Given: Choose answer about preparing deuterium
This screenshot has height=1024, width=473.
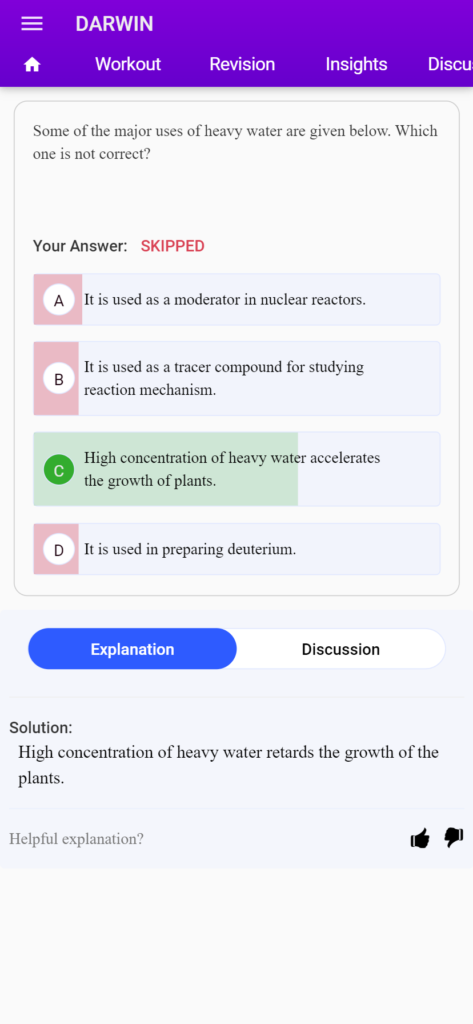Looking at the screenshot, I should click(237, 549).
